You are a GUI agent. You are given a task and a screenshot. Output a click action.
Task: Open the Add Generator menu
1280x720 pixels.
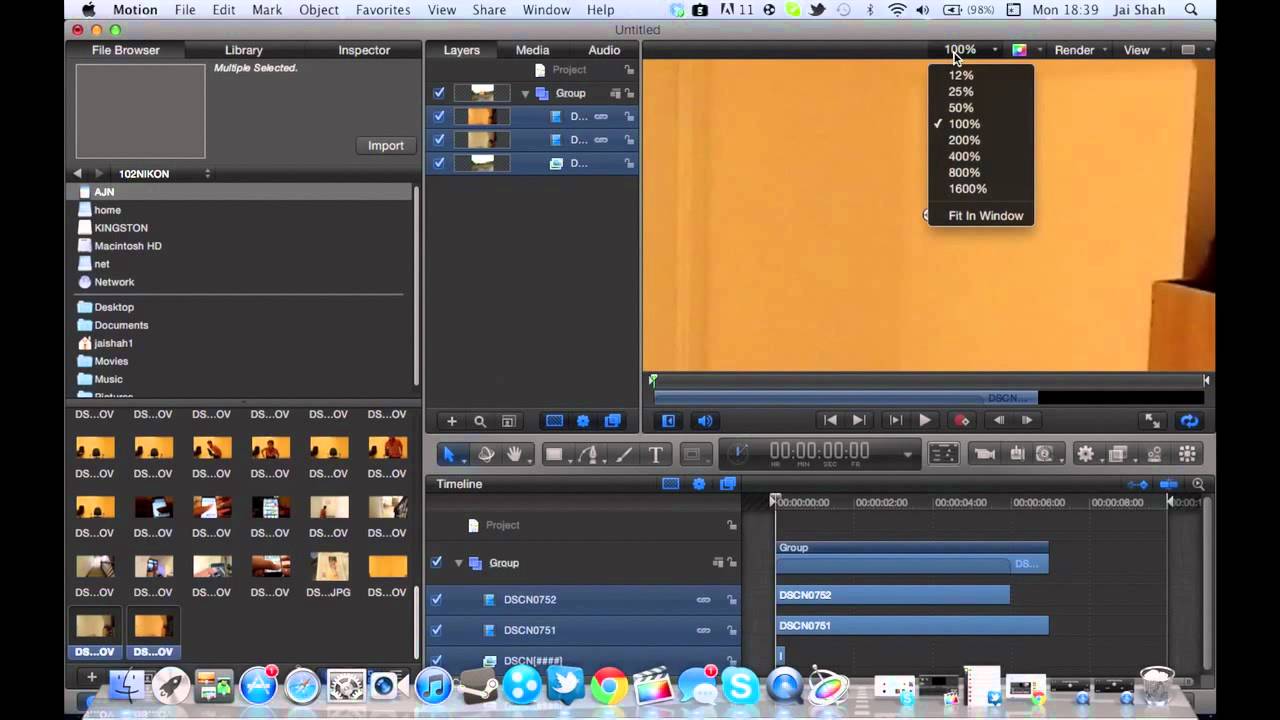tap(1046, 454)
